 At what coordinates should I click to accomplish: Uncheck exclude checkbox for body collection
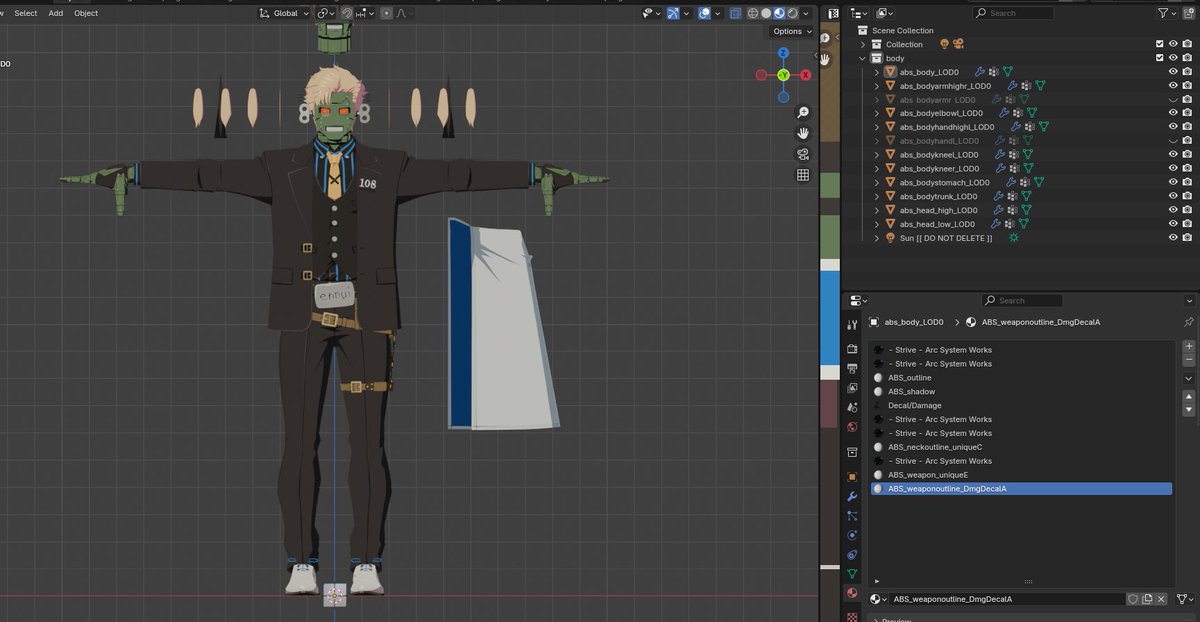coord(1160,58)
